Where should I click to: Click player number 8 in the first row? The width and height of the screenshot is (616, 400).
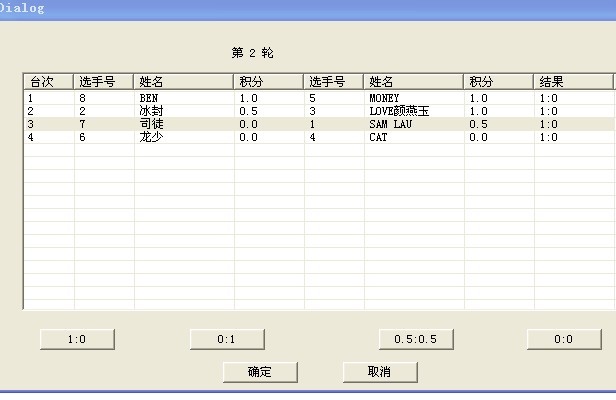coord(82,98)
